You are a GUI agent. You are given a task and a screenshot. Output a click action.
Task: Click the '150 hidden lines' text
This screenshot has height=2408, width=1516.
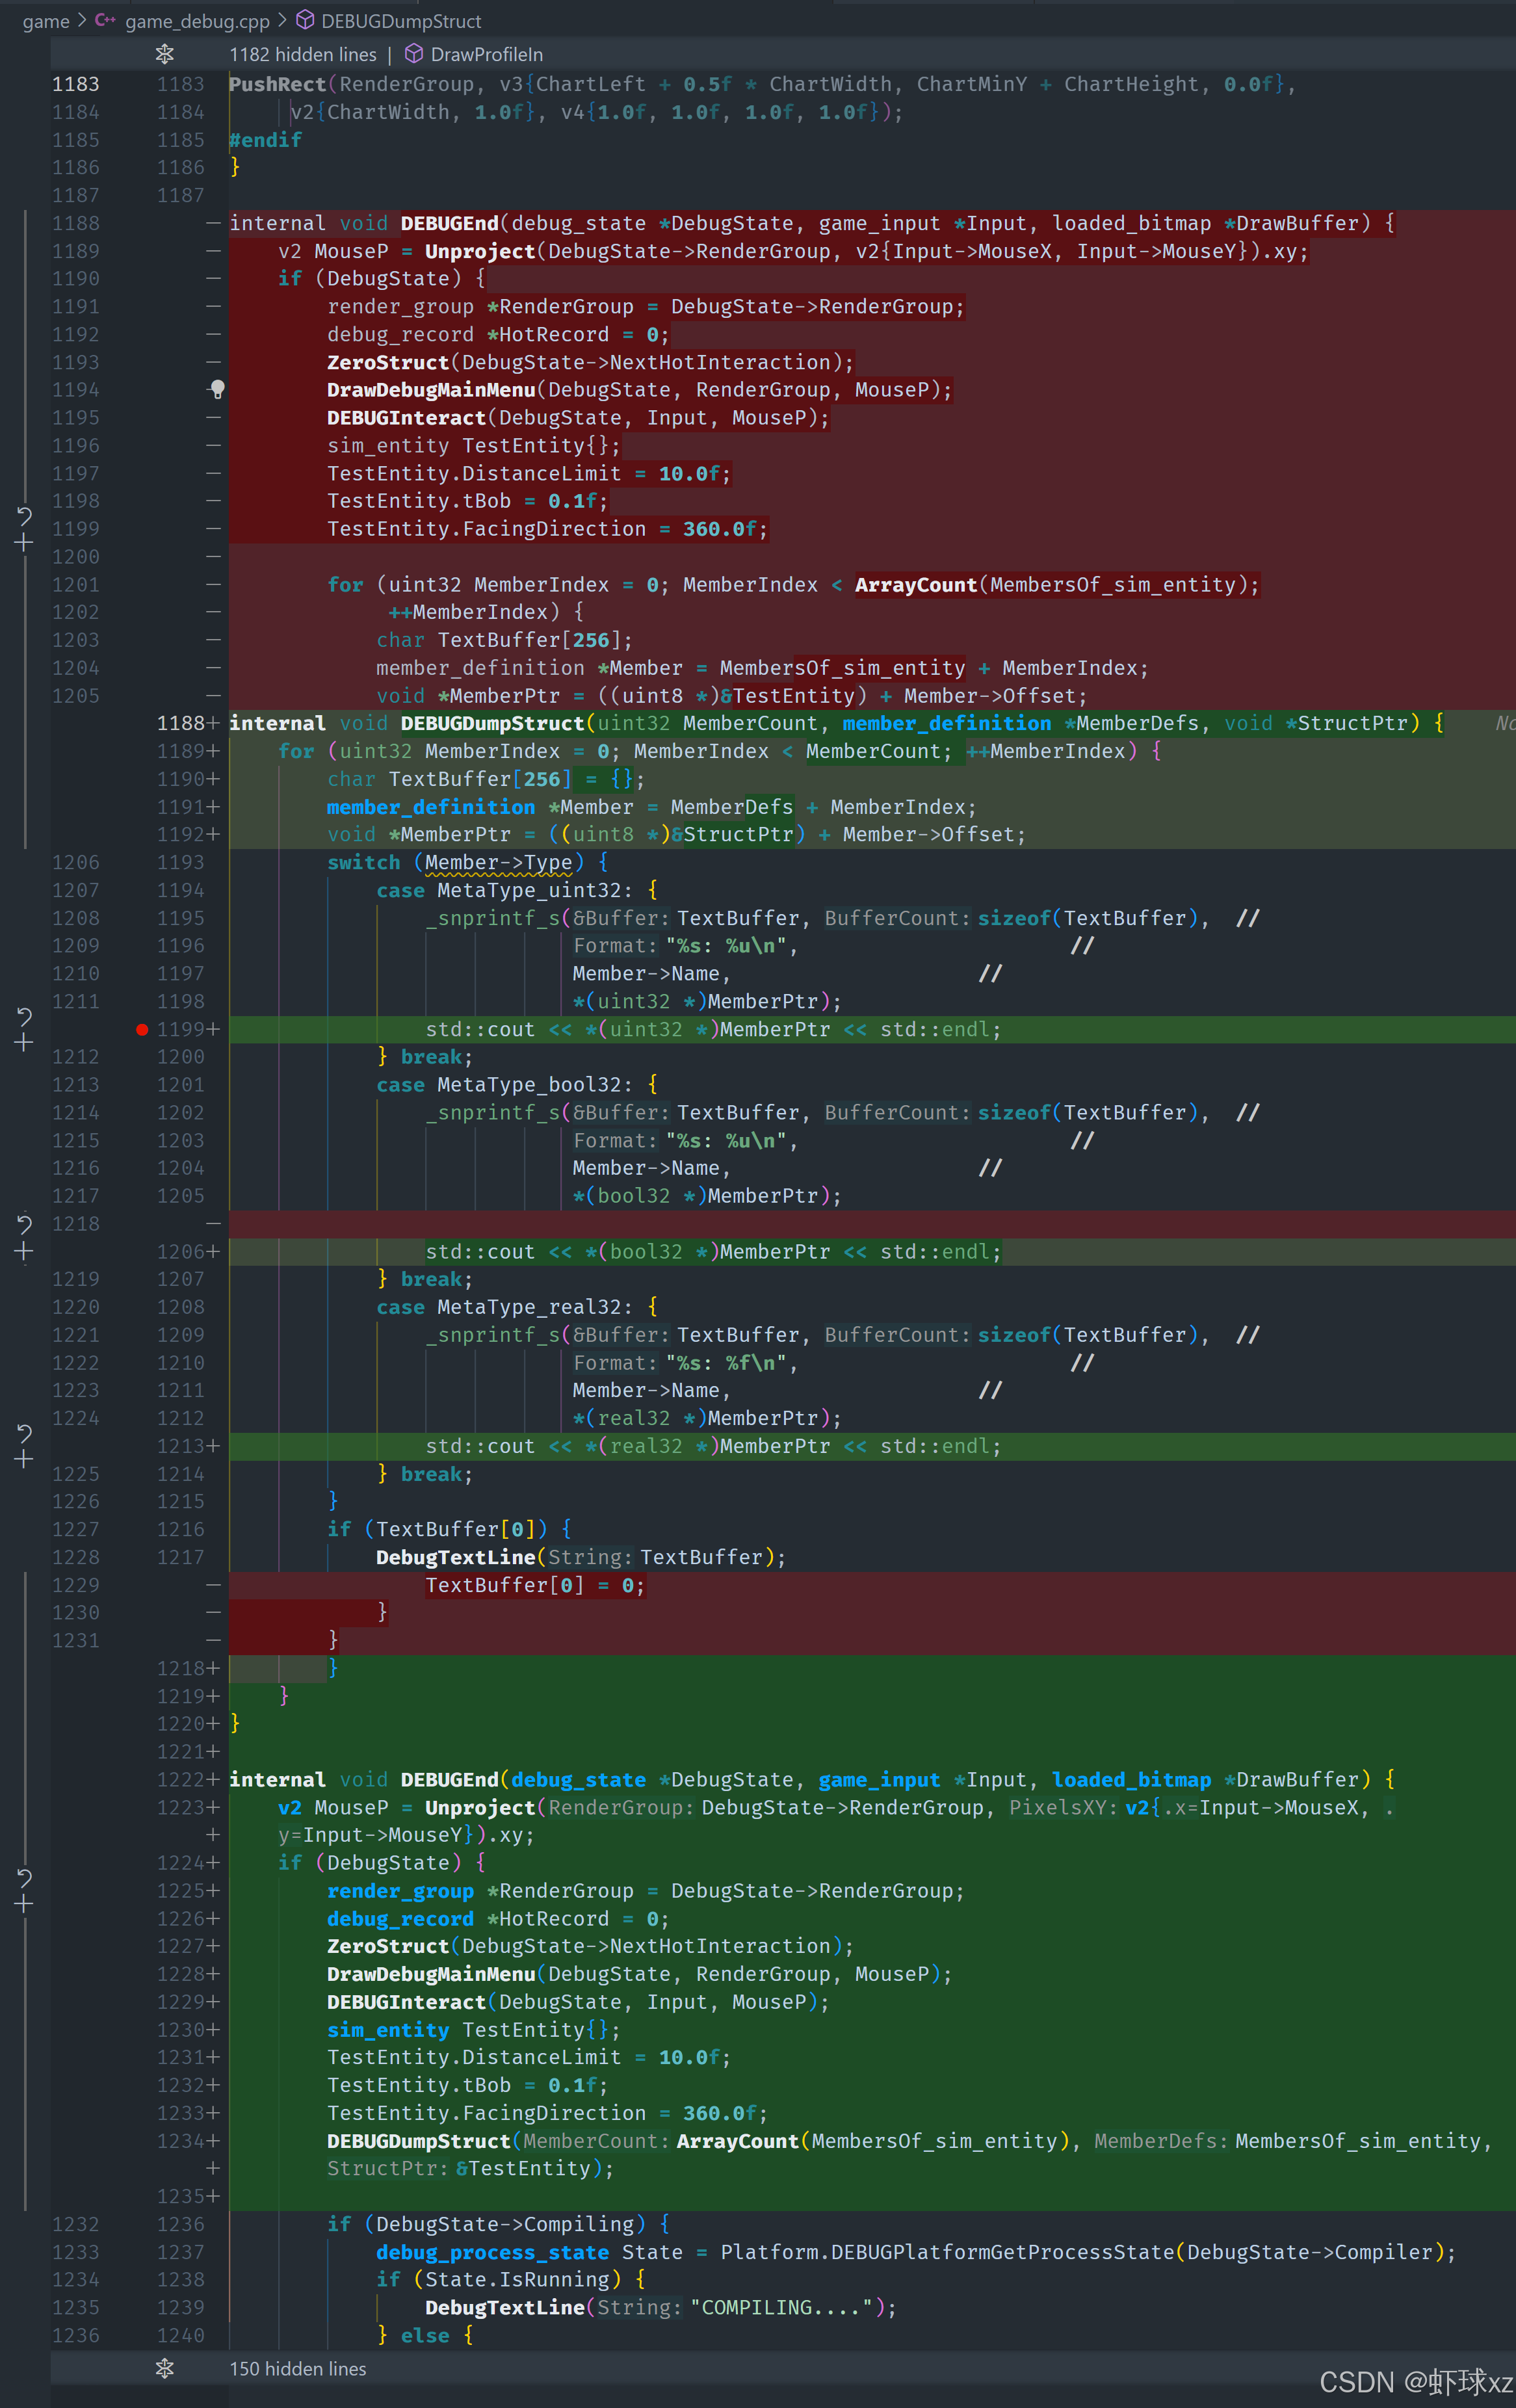pyautogui.click(x=298, y=2368)
